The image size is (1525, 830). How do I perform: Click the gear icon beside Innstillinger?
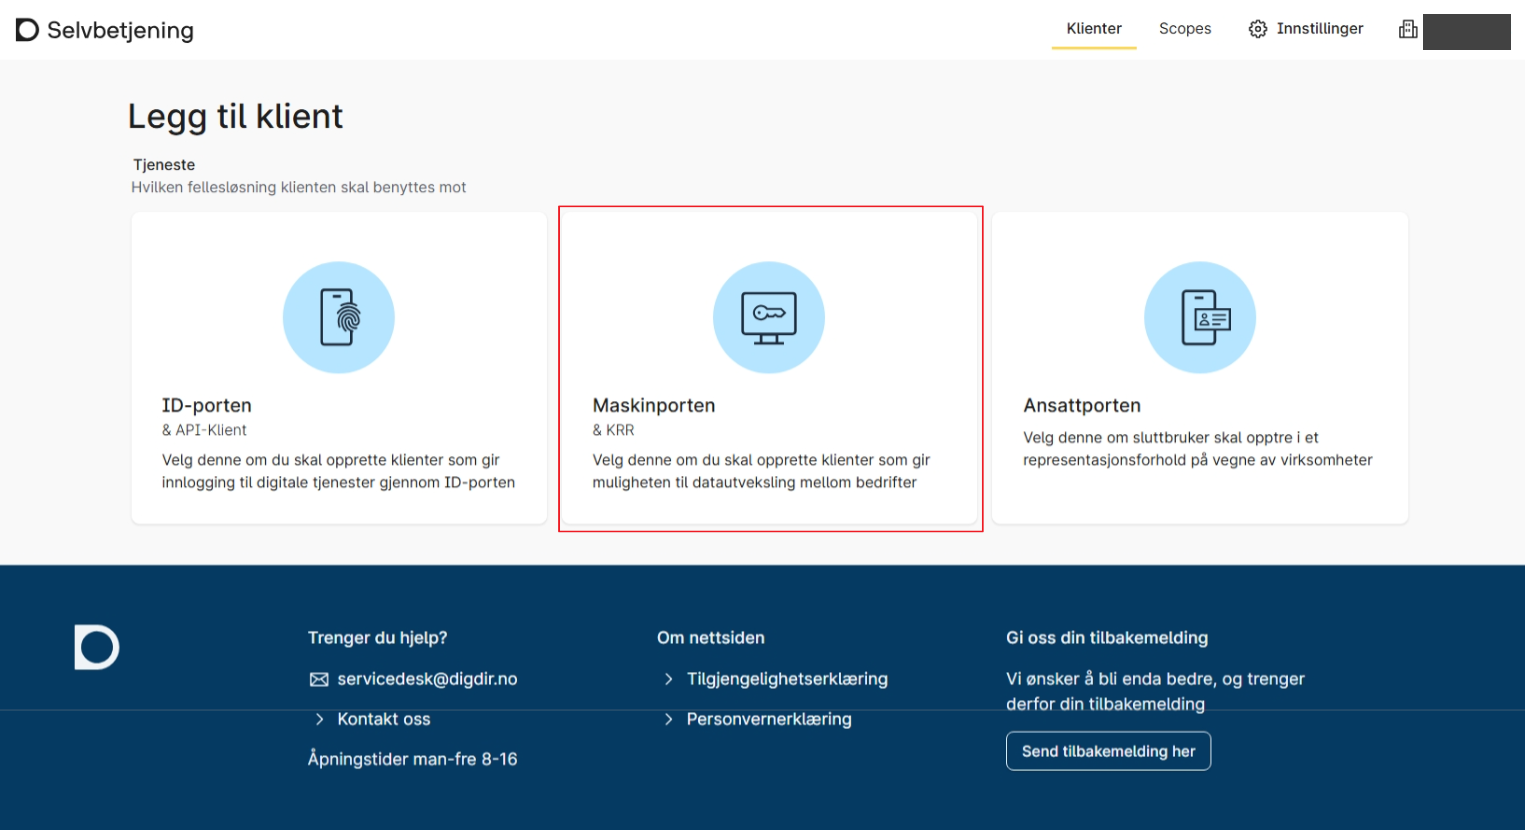tap(1258, 29)
